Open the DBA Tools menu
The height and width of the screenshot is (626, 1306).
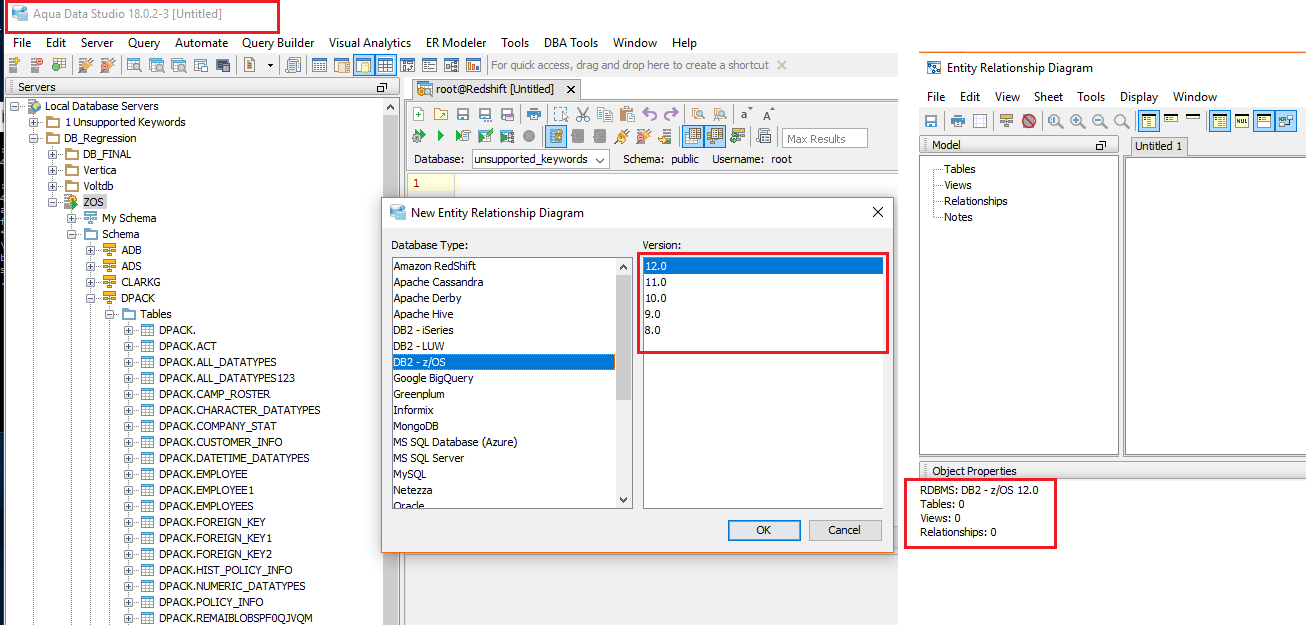(x=571, y=43)
